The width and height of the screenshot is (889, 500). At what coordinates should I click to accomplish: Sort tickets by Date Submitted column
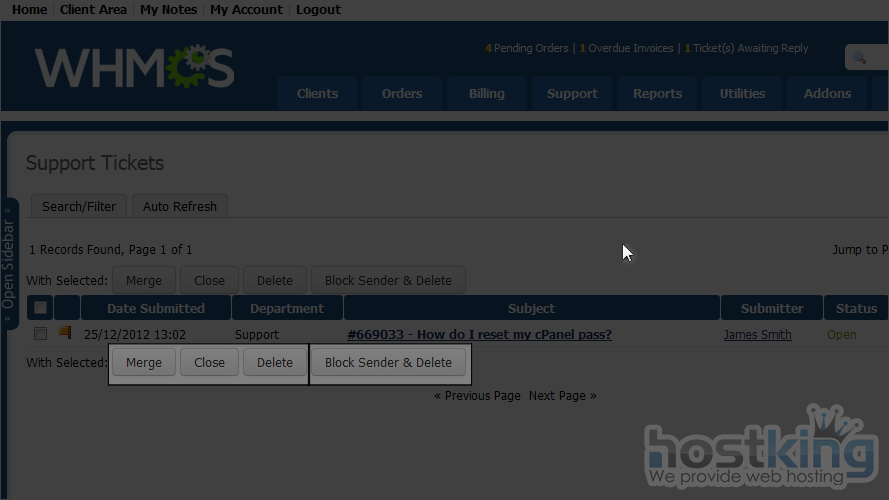pyautogui.click(x=156, y=309)
